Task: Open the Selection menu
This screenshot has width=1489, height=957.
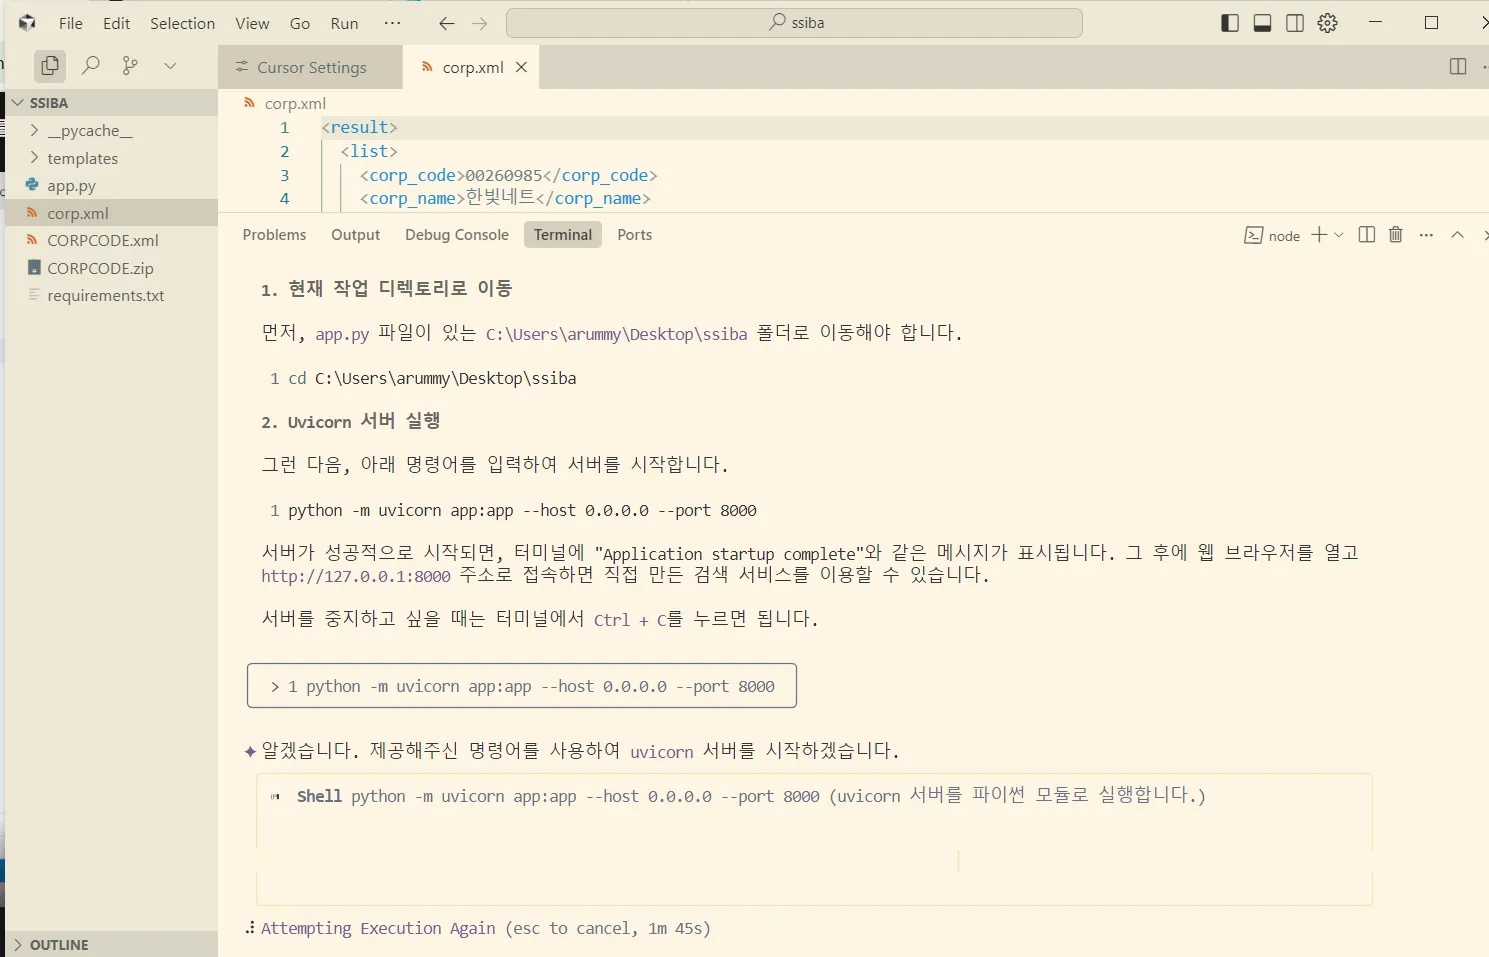Action: click(182, 23)
